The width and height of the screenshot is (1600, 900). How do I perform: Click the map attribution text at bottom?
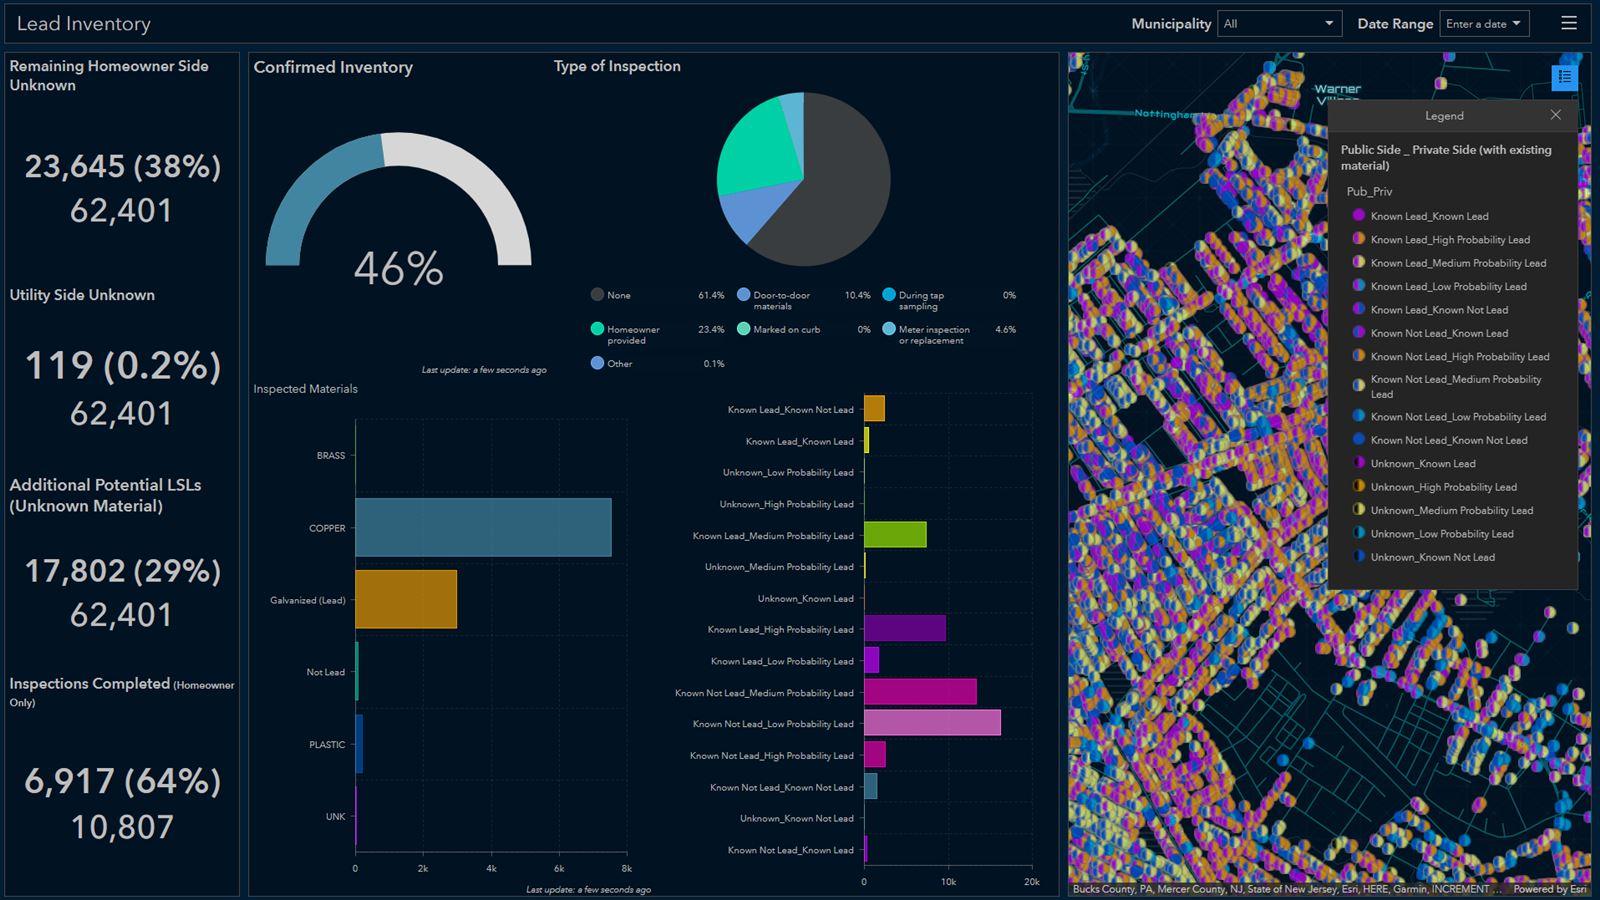[1286, 889]
